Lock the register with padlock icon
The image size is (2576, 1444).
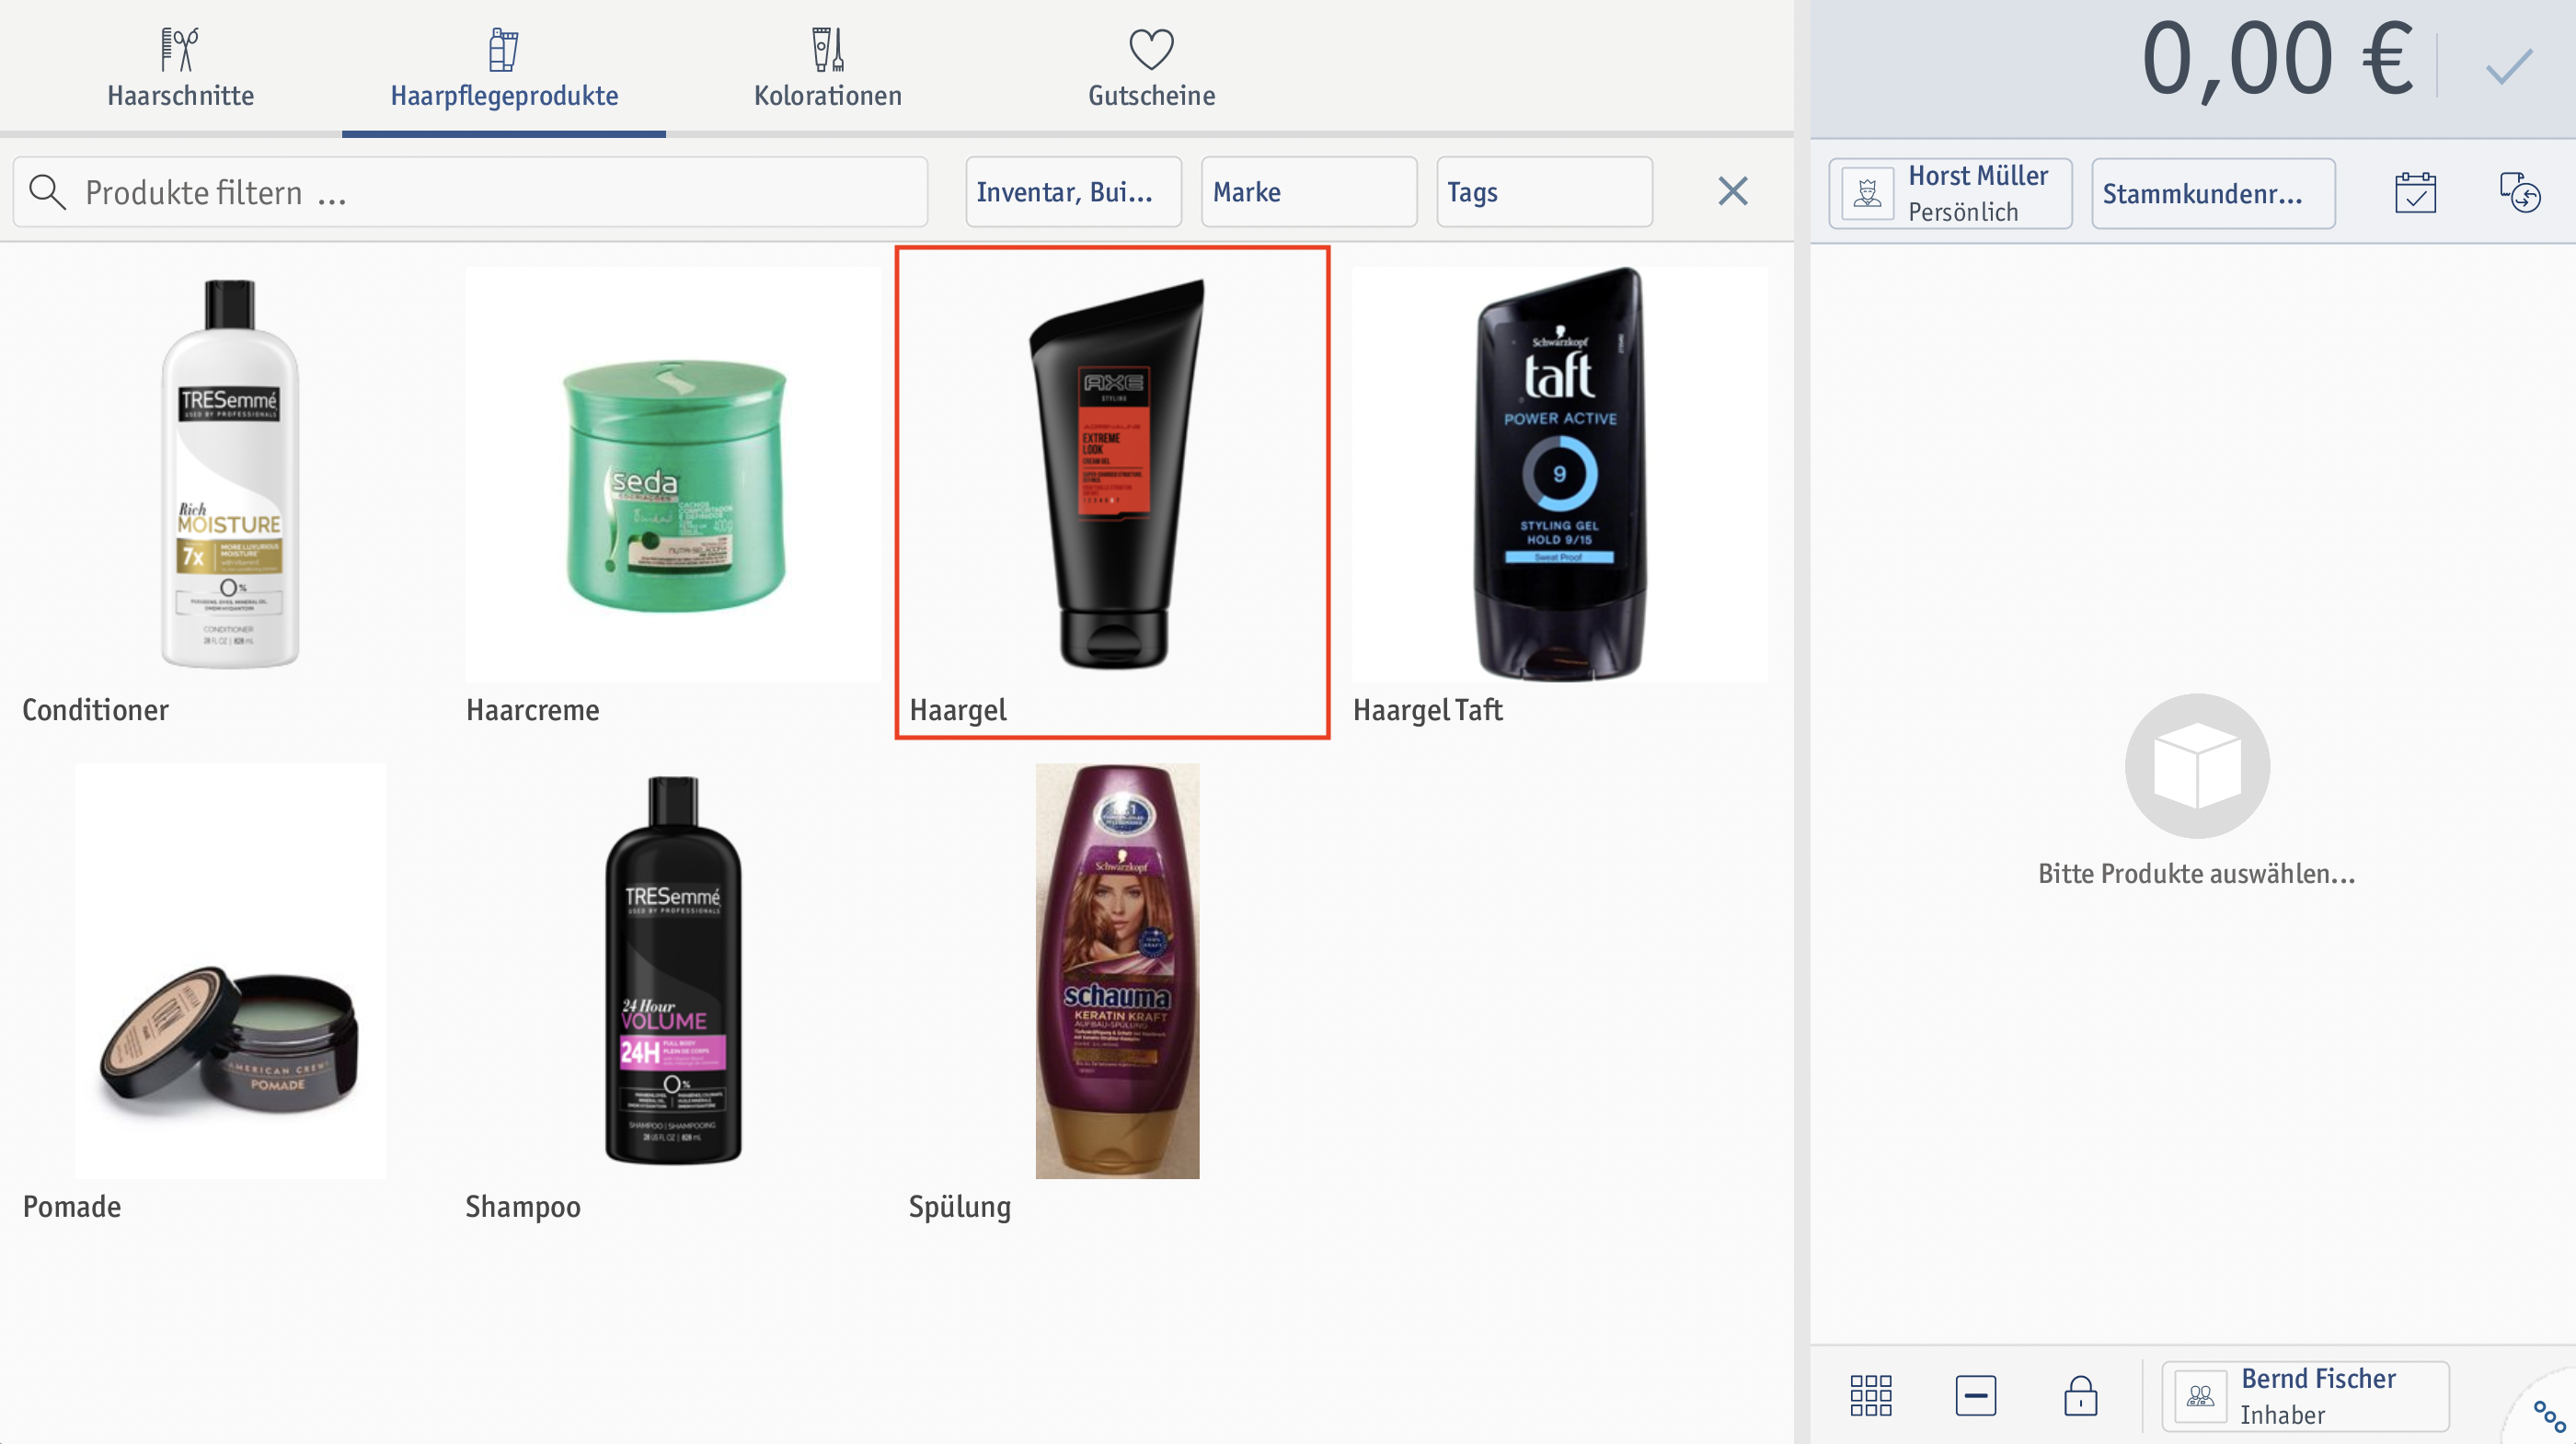click(2080, 1395)
